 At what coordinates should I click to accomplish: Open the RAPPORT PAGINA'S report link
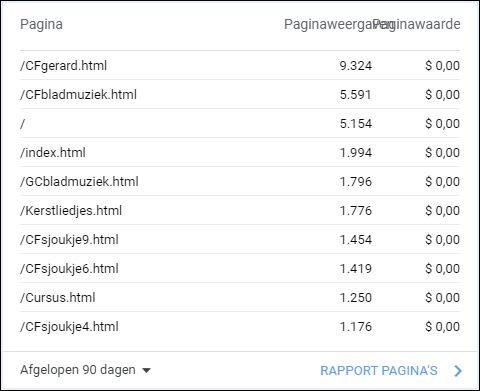point(379,371)
